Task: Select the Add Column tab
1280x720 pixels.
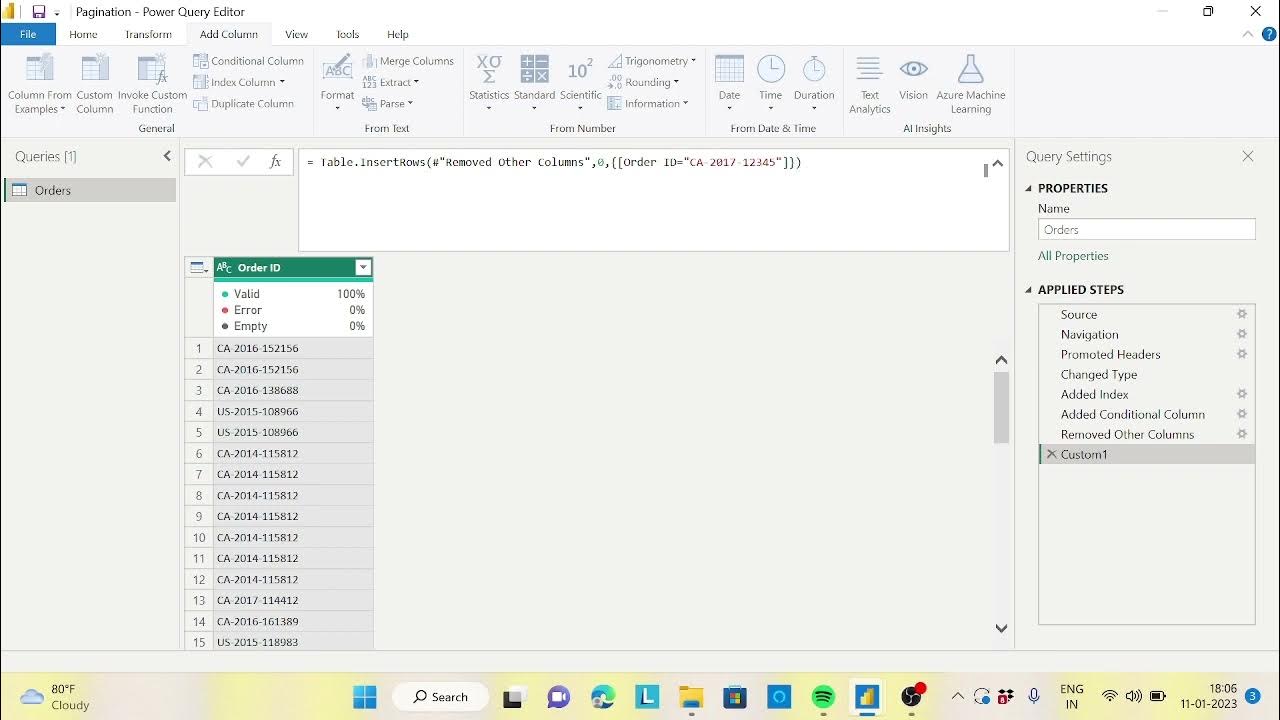Action: (229, 34)
